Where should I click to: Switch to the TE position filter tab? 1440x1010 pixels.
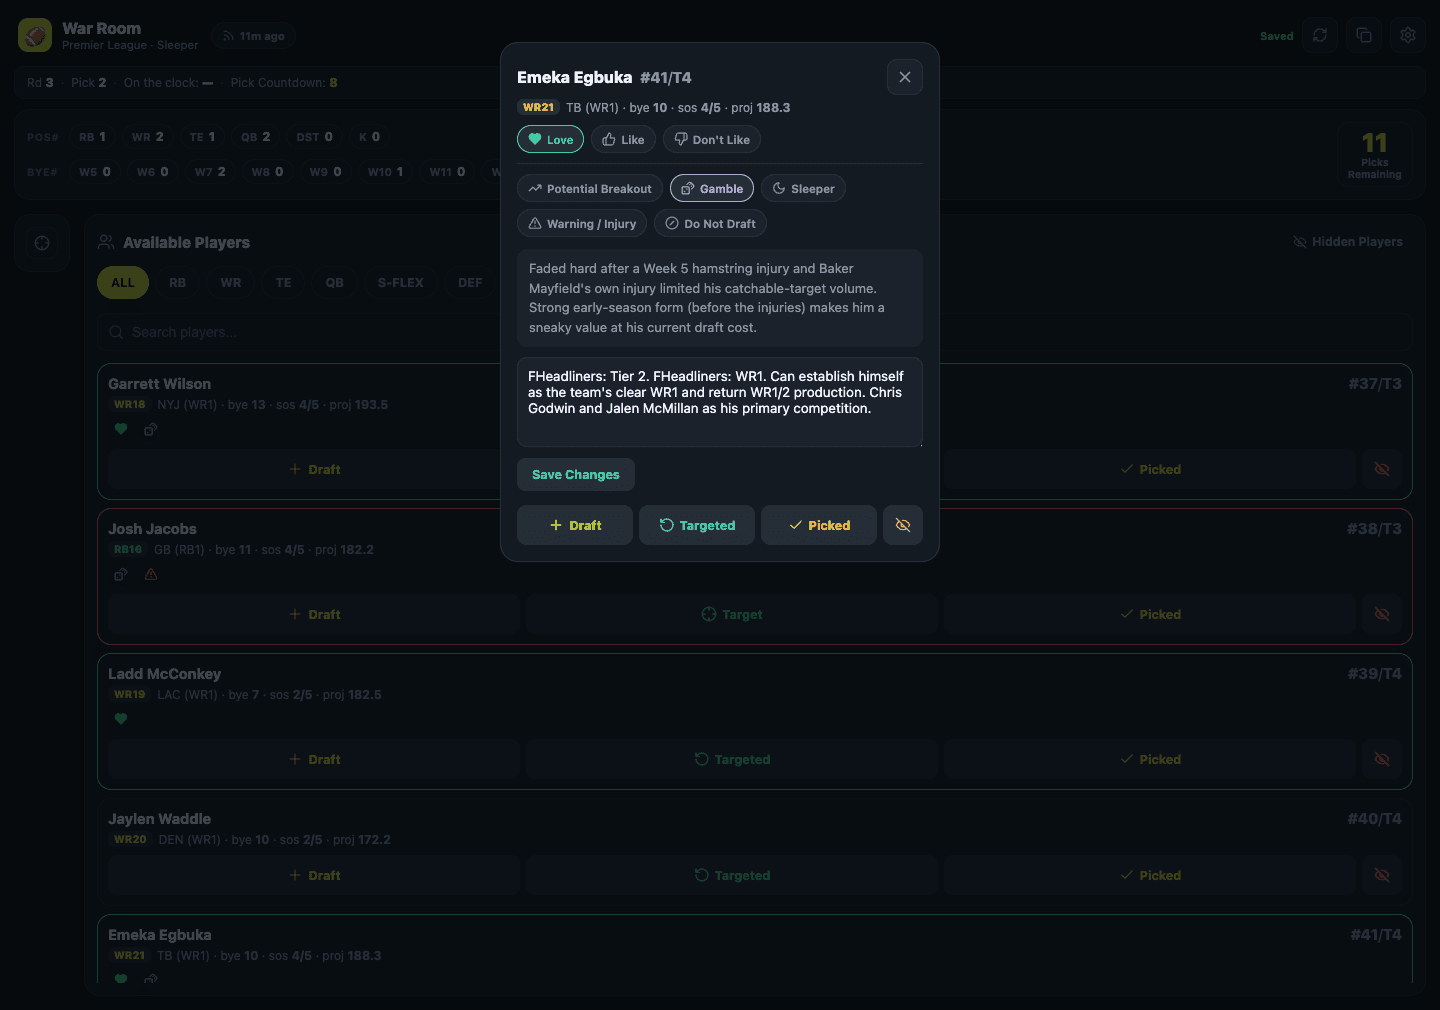pos(284,283)
